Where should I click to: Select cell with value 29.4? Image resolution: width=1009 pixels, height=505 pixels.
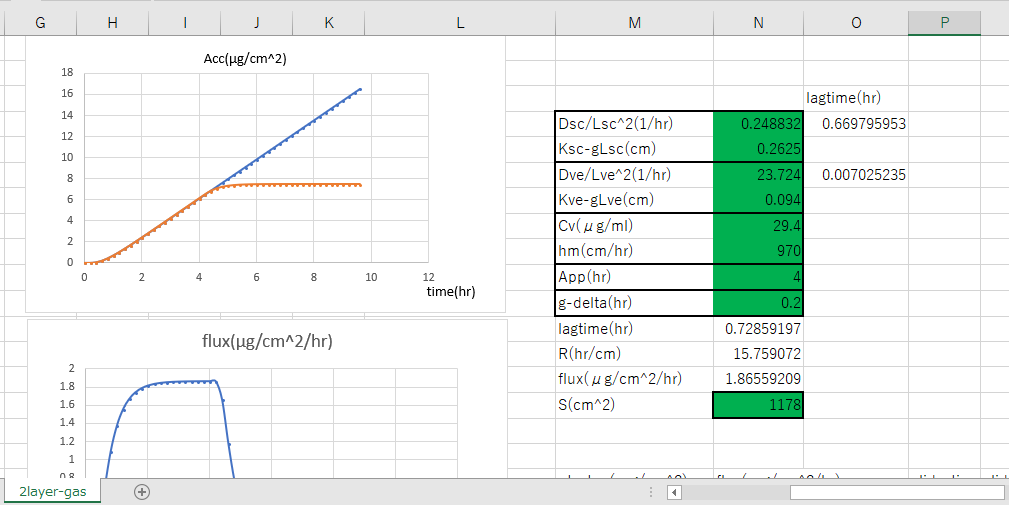coord(758,226)
